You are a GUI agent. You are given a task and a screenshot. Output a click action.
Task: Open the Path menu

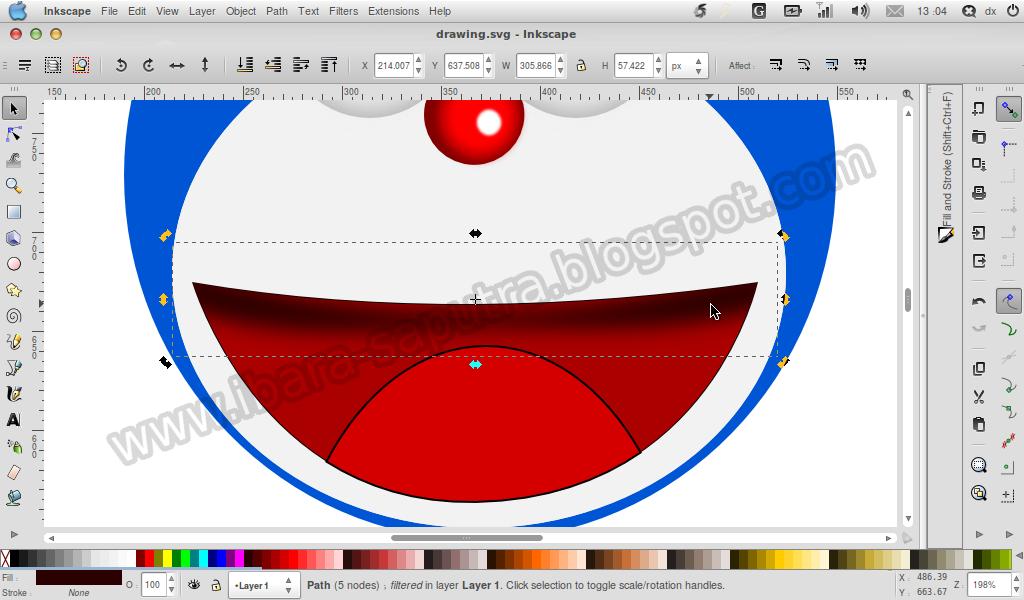(x=277, y=11)
